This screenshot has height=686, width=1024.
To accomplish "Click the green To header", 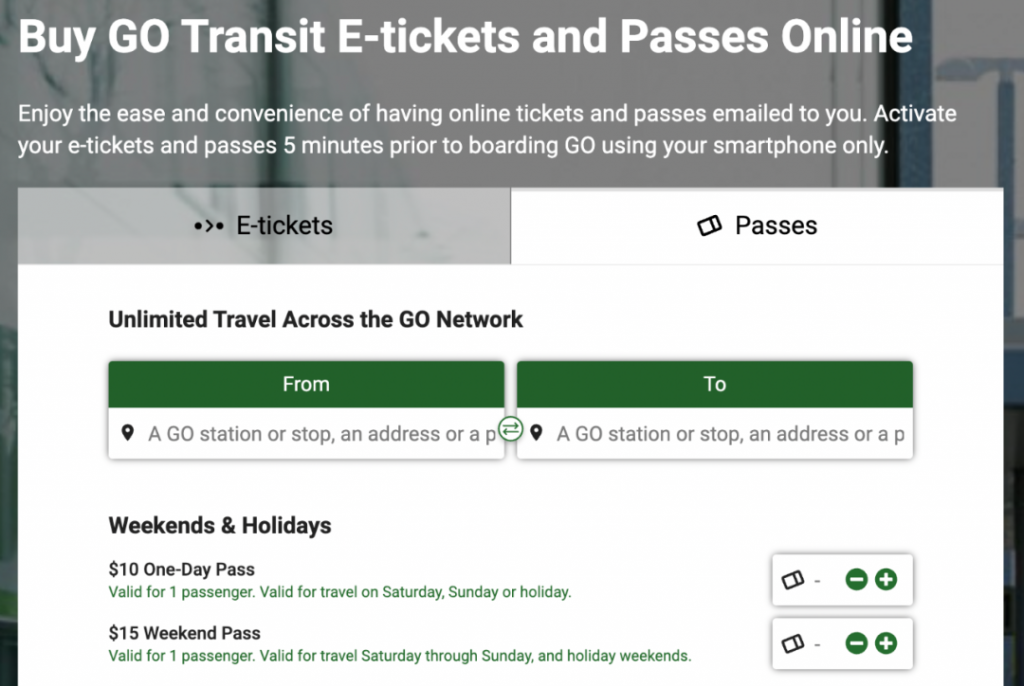I will 715,384.
